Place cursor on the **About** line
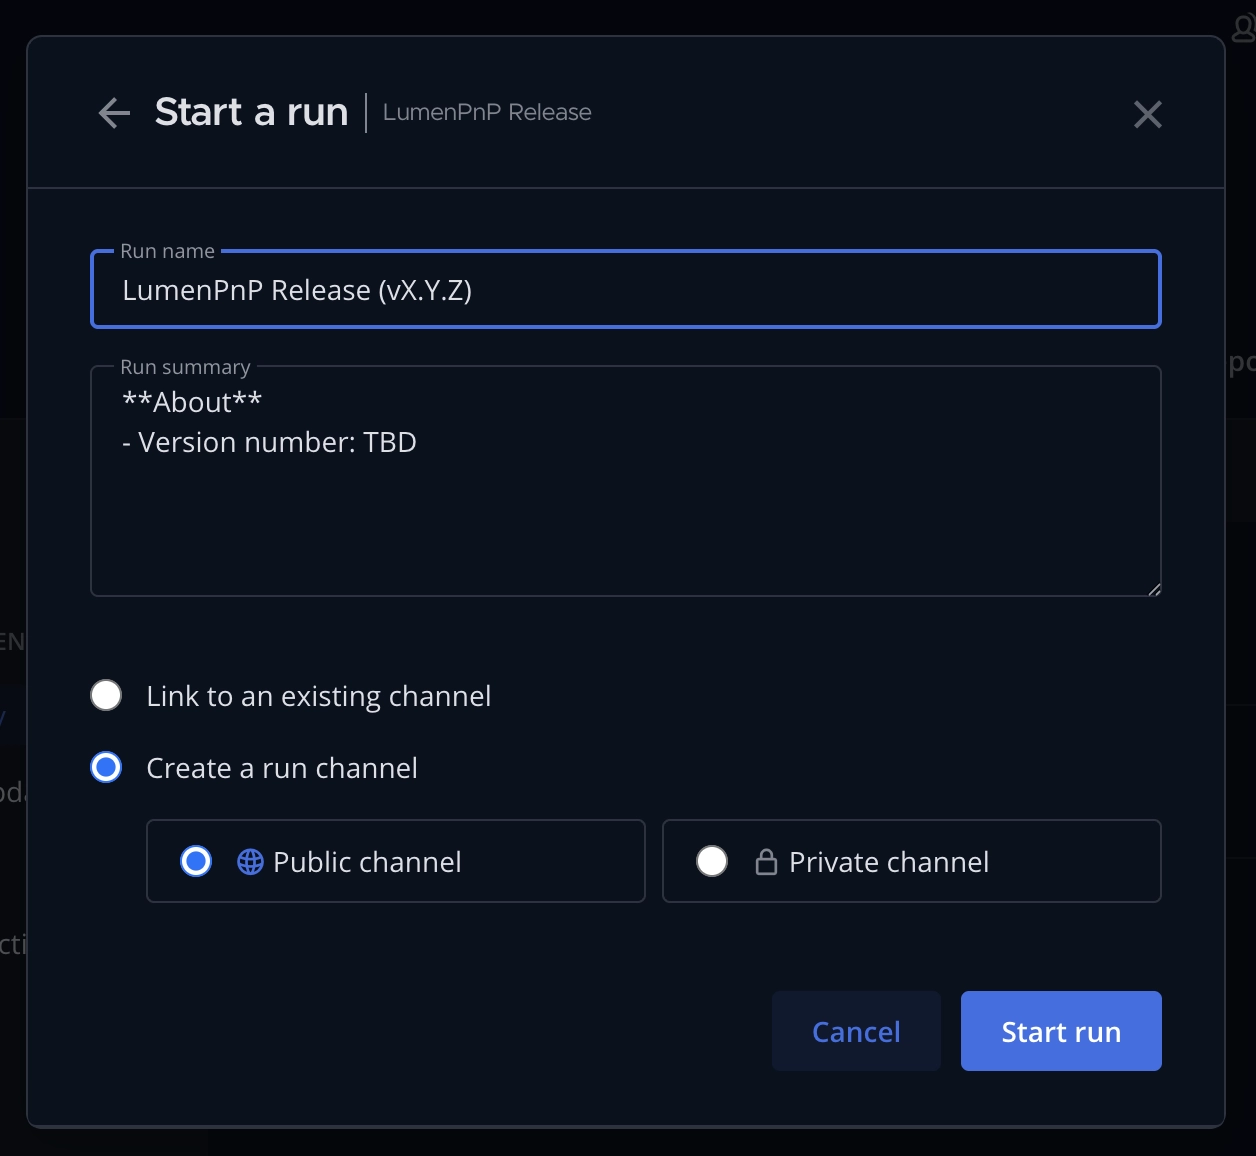 [192, 402]
